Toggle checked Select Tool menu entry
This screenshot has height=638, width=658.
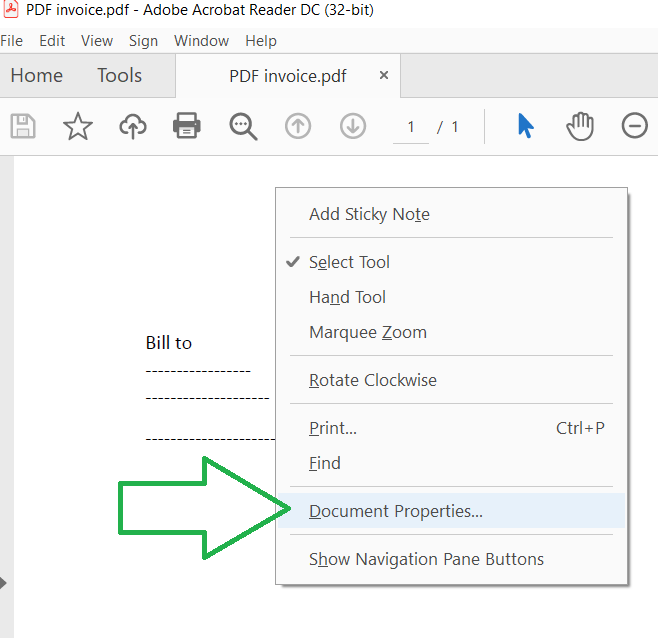point(349,262)
